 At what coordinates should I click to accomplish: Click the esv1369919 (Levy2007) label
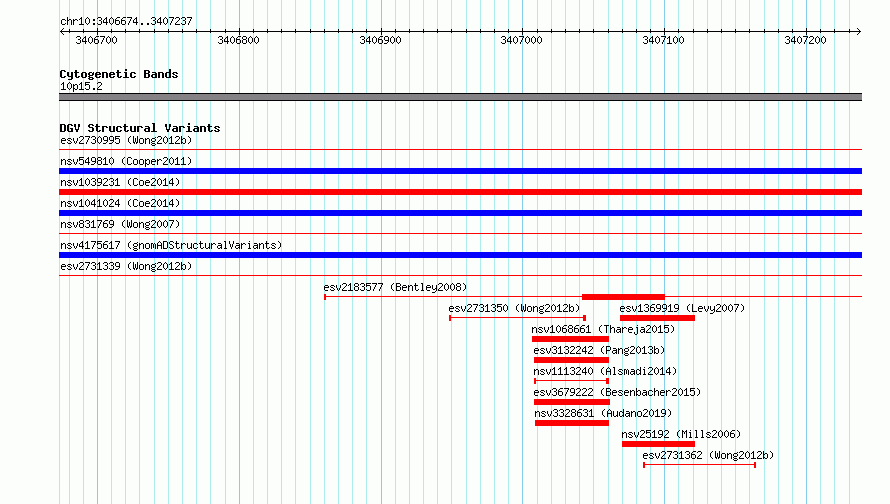[x=682, y=308]
